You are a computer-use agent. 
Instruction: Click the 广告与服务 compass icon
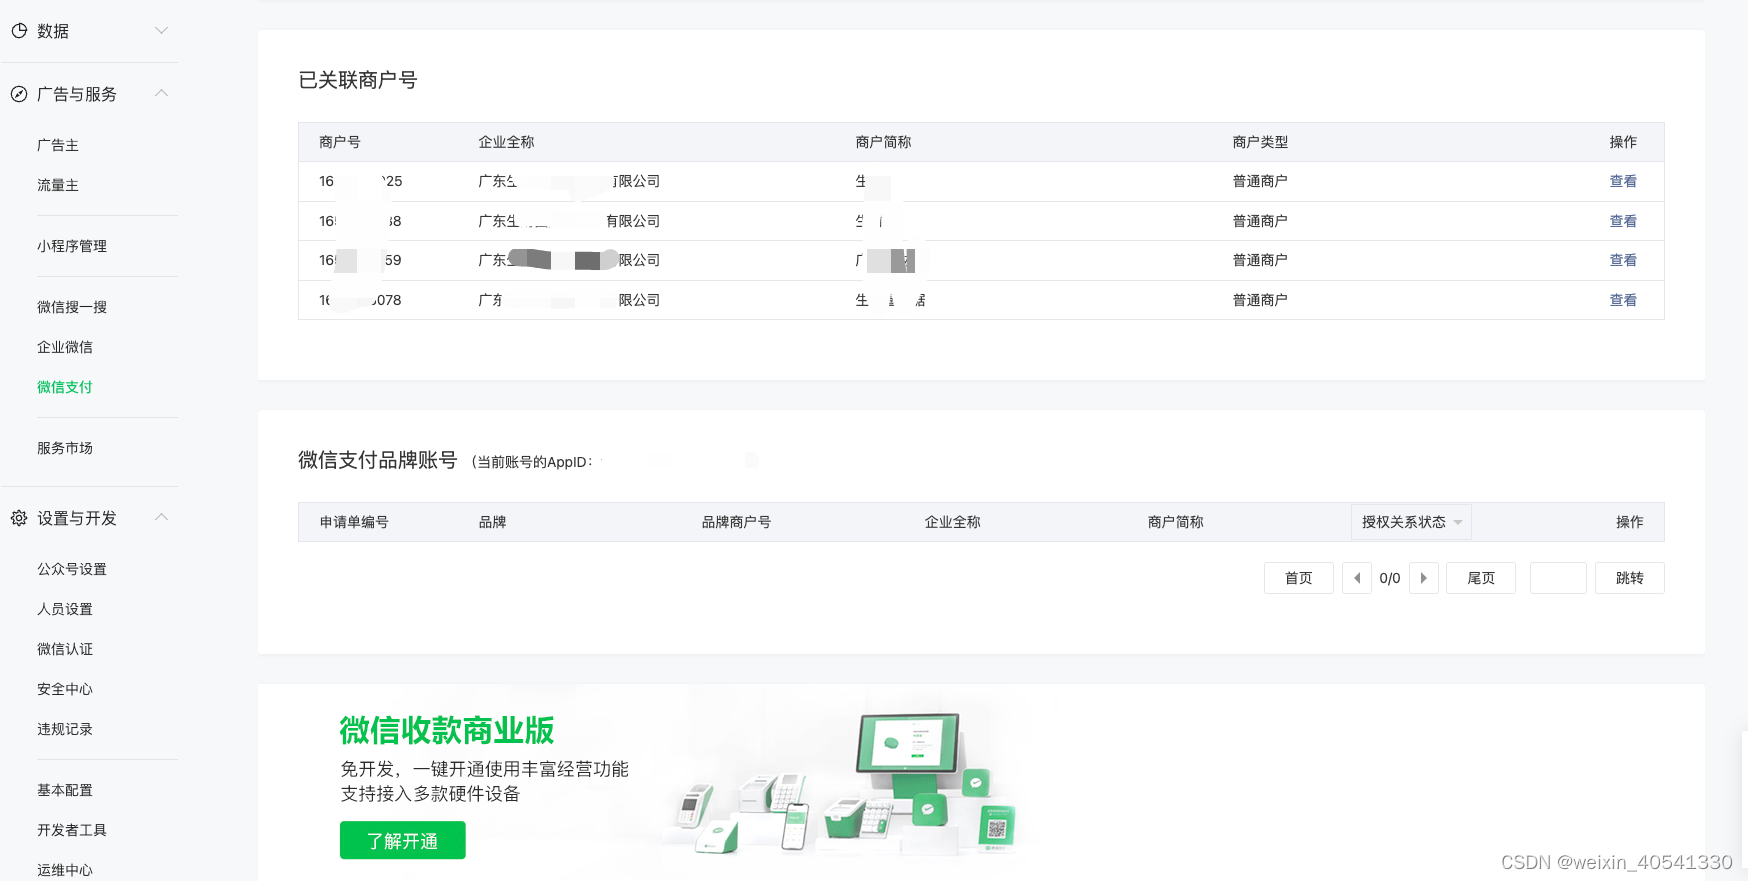pos(19,94)
